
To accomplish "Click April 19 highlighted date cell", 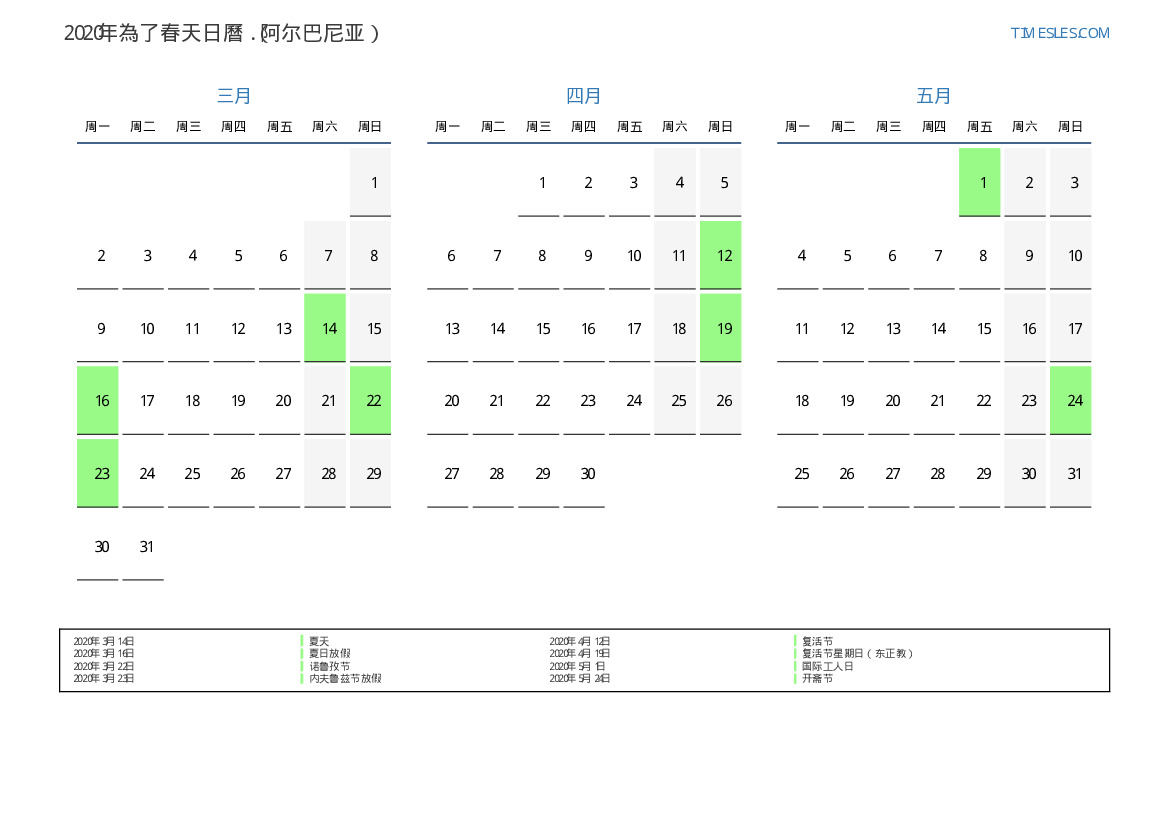I will click(x=721, y=328).
